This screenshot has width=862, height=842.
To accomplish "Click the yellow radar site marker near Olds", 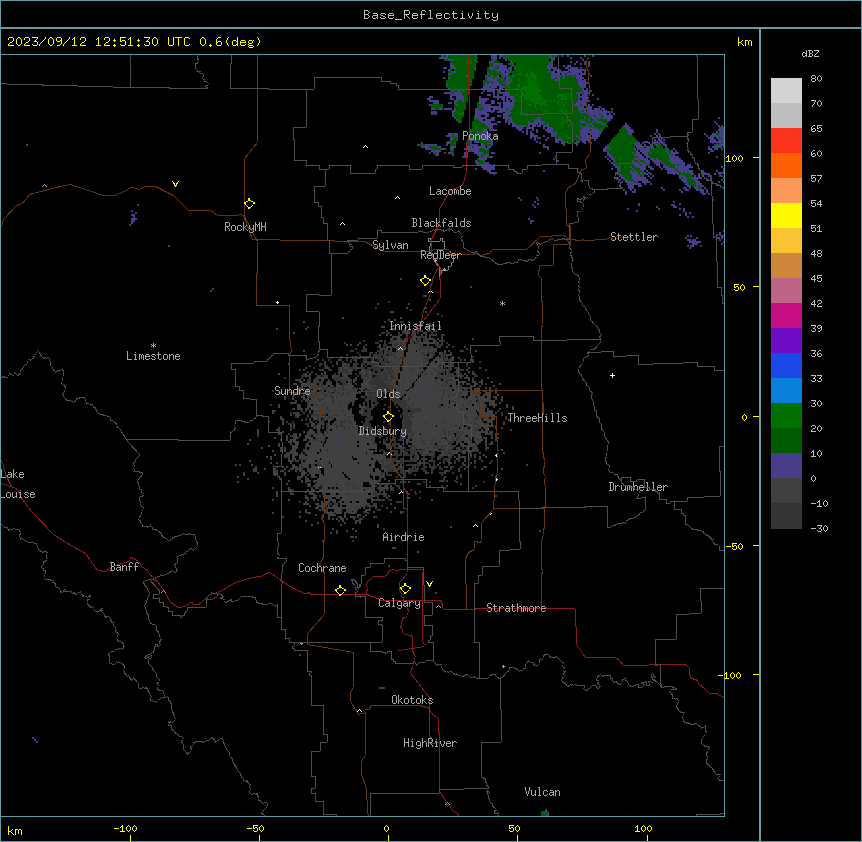I will pos(388,417).
